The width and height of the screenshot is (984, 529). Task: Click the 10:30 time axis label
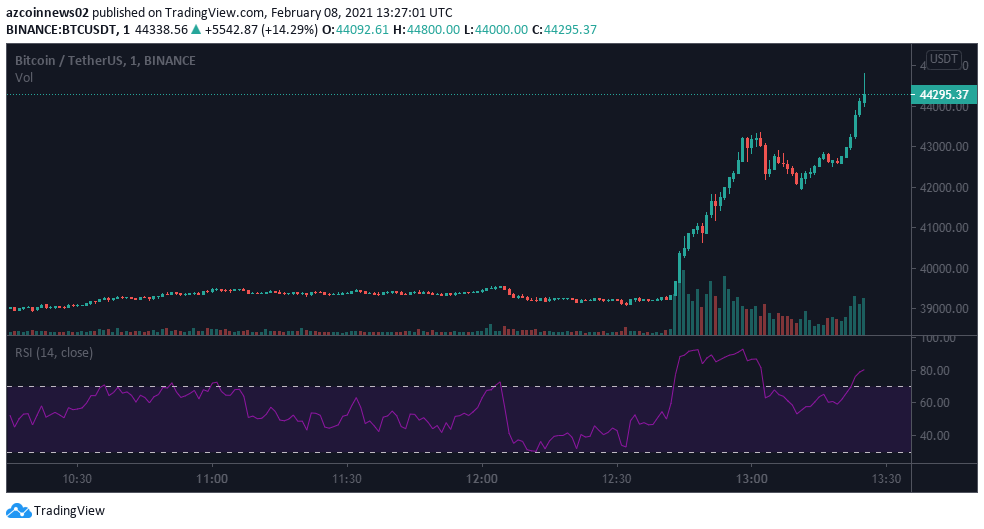pos(77,479)
